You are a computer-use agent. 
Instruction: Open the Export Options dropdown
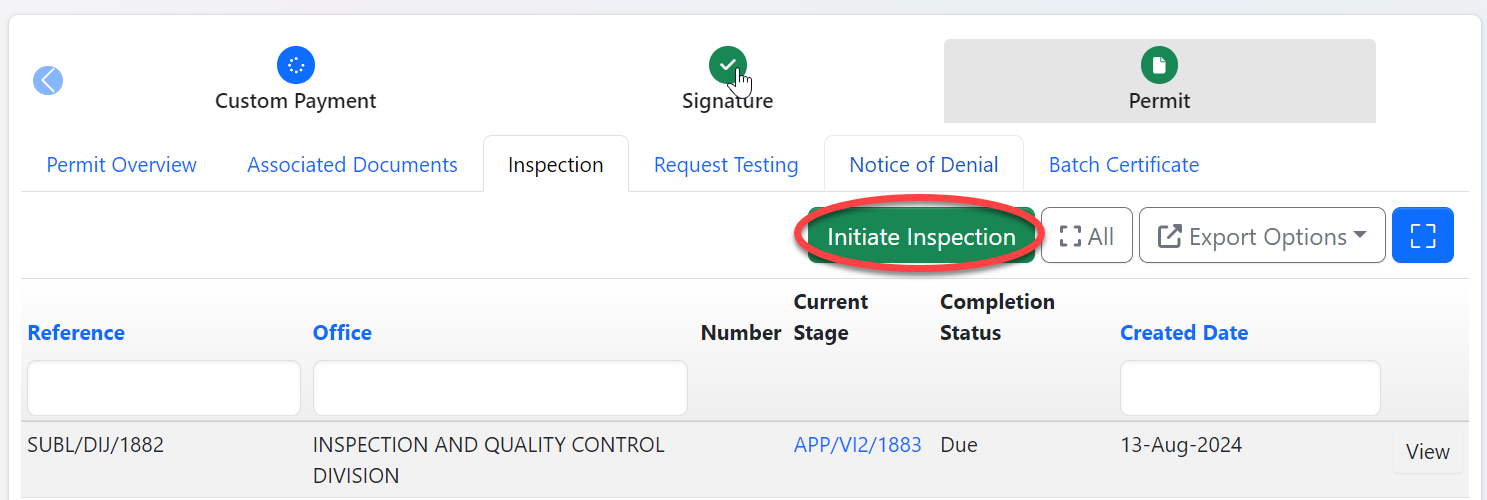[1261, 236]
